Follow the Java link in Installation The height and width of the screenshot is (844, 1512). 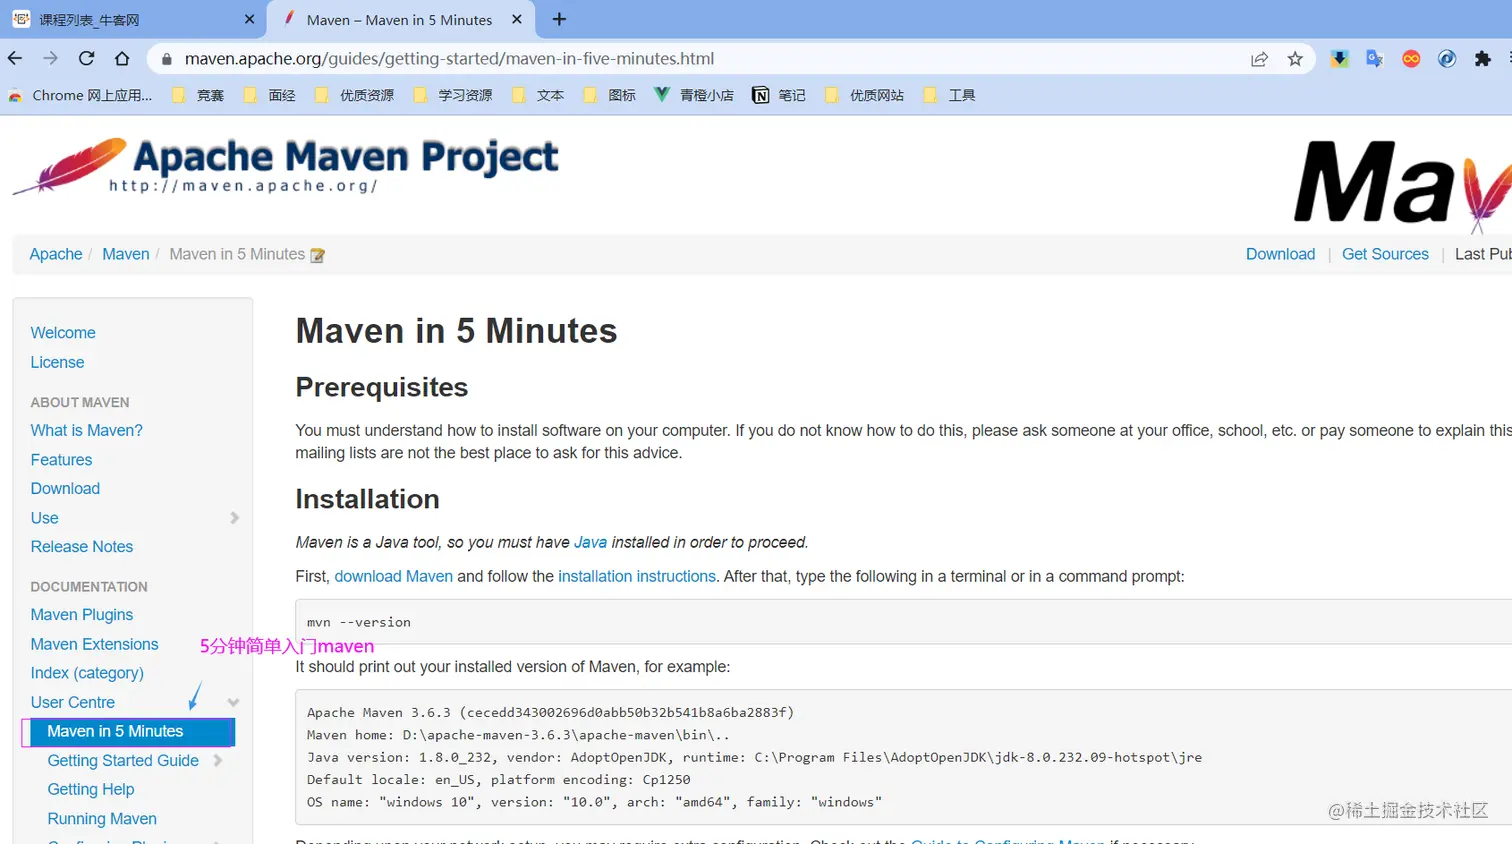coord(590,542)
